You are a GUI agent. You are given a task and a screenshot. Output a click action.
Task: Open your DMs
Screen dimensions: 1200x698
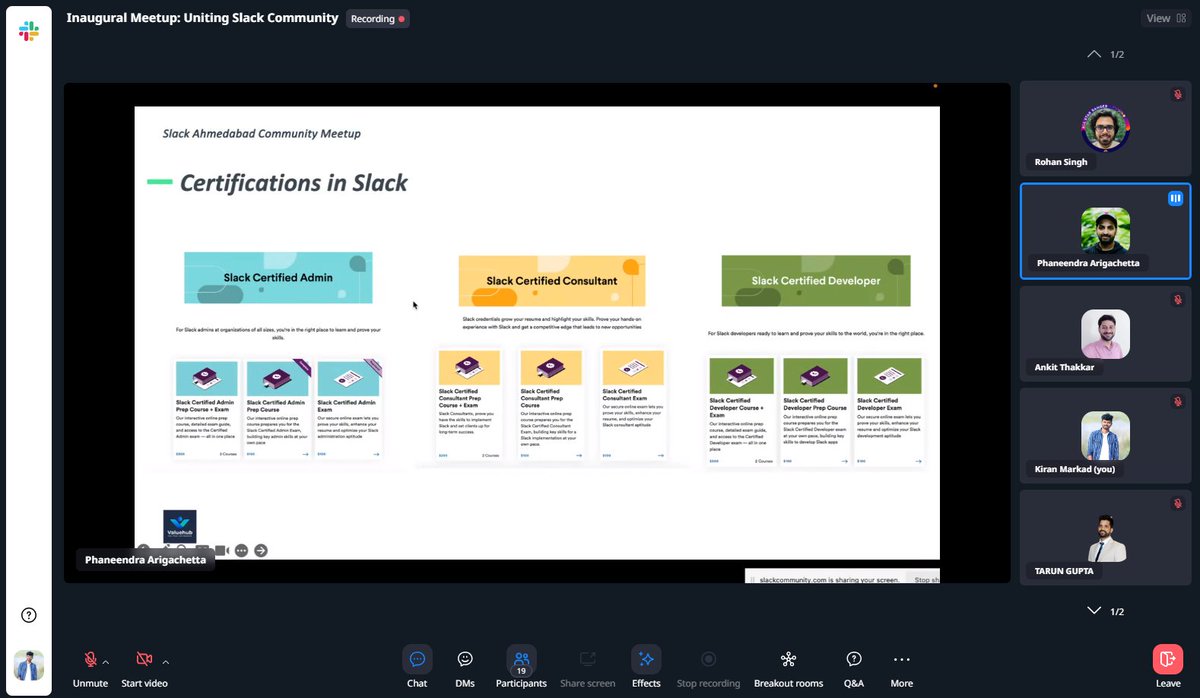point(464,660)
